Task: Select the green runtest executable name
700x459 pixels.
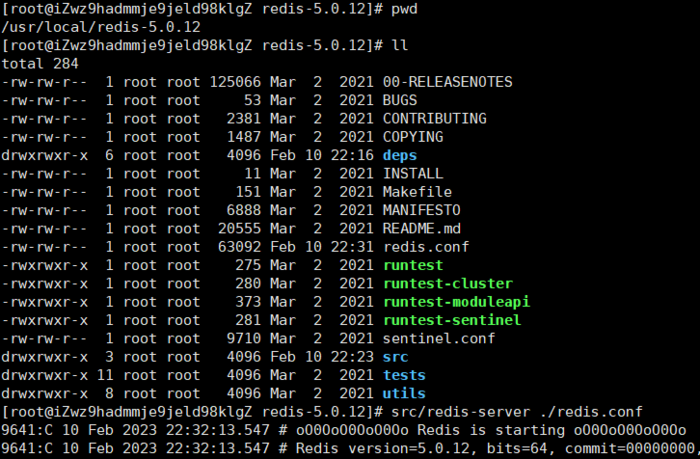Action: [413, 265]
